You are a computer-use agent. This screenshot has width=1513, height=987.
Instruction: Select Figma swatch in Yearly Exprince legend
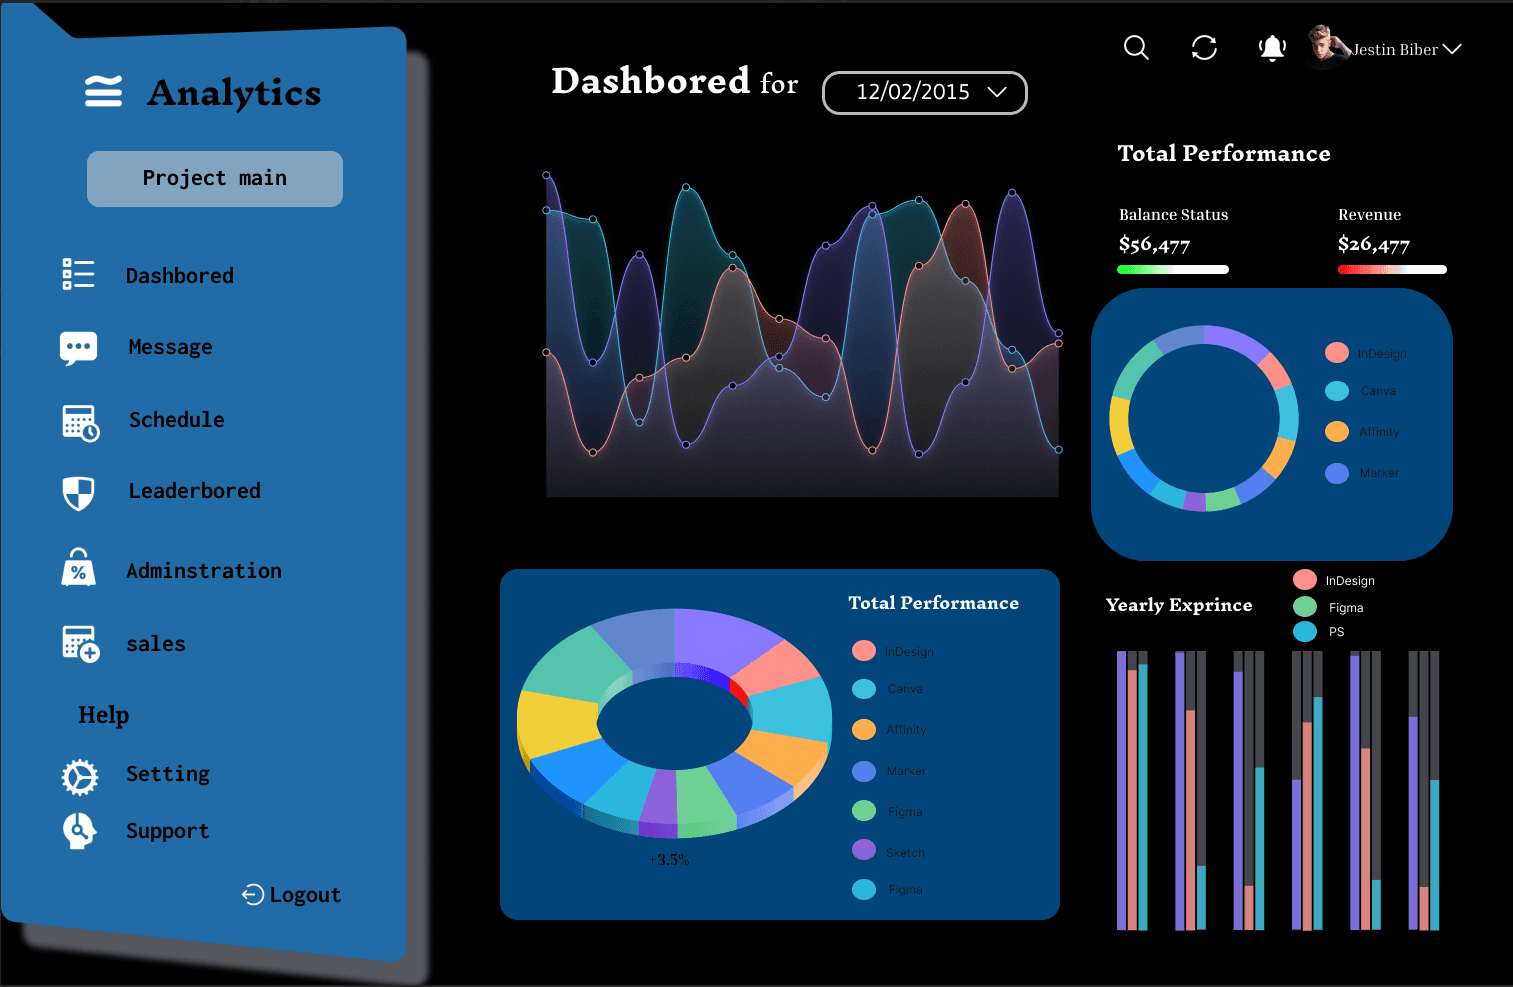1305,606
